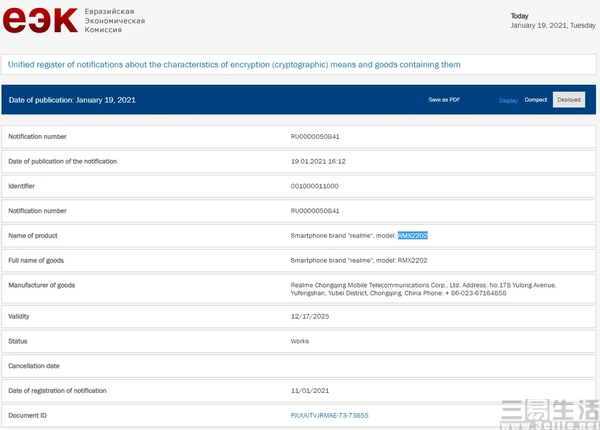Click Date of publication of the notification label

tap(62, 161)
